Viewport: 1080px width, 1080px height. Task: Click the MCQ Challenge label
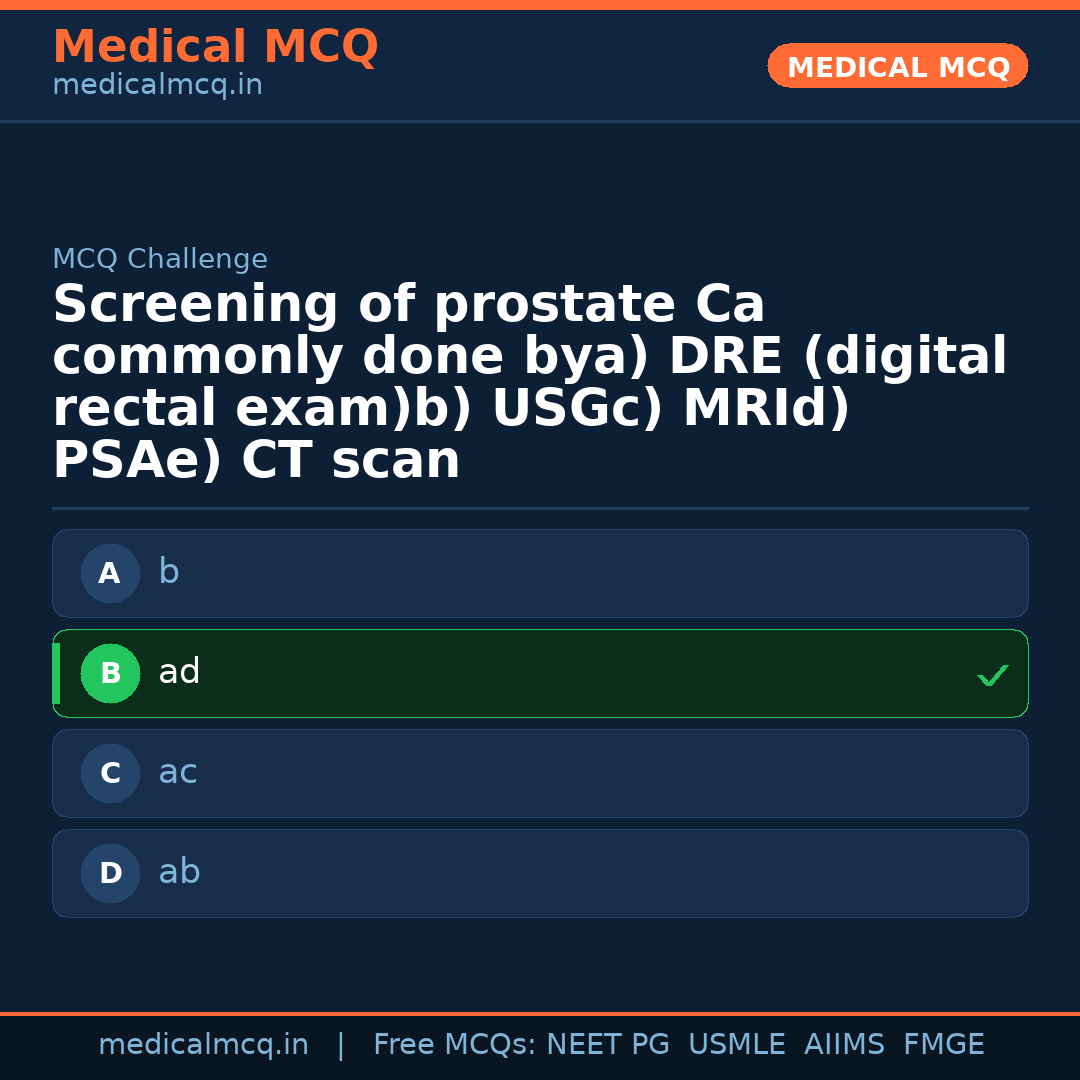pyautogui.click(x=160, y=260)
